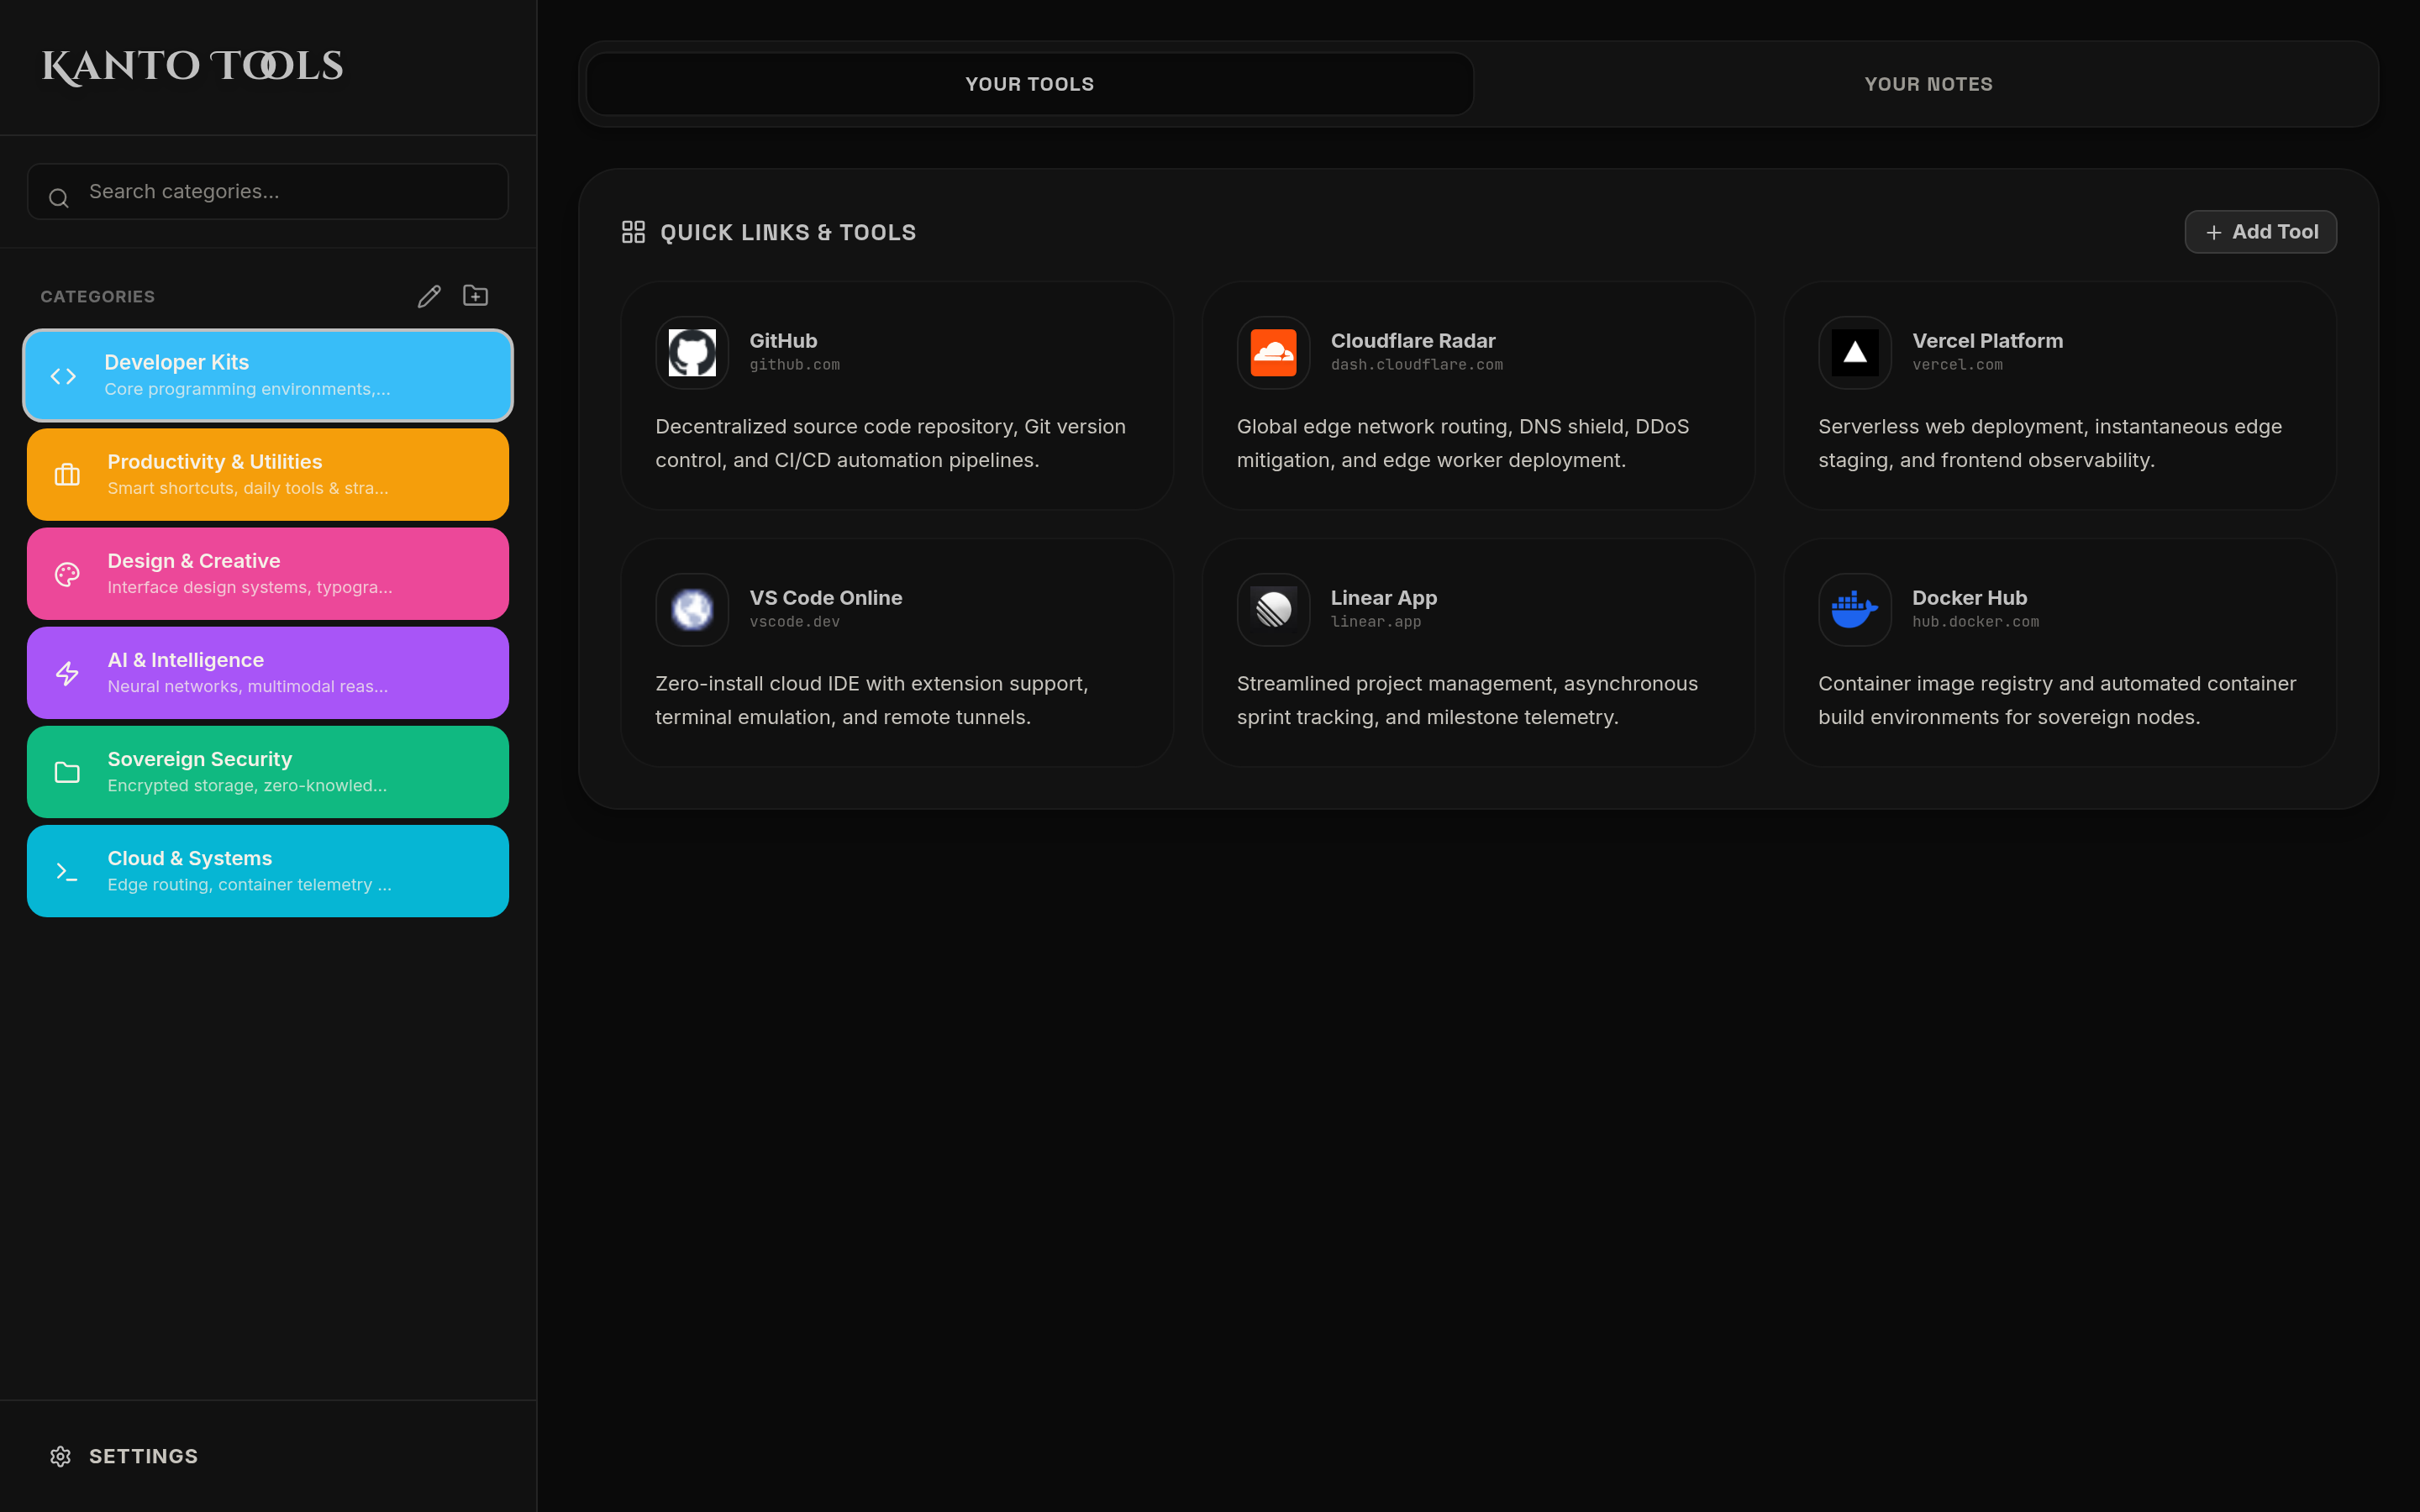Screen dimensions: 2420x1512
Task: Click the Add Tool button
Action: tap(2260, 232)
